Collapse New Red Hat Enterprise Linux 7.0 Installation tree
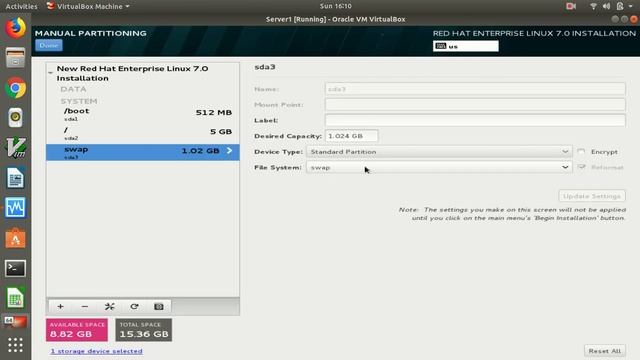This screenshot has height=360, width=640. (50, 73)
